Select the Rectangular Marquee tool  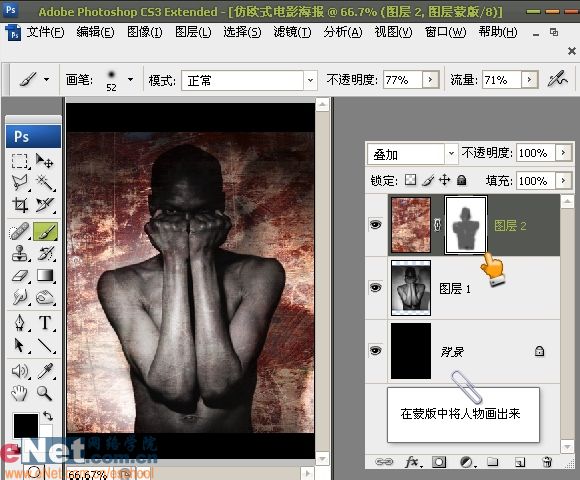pyautogui.click(x=20, y=161)
